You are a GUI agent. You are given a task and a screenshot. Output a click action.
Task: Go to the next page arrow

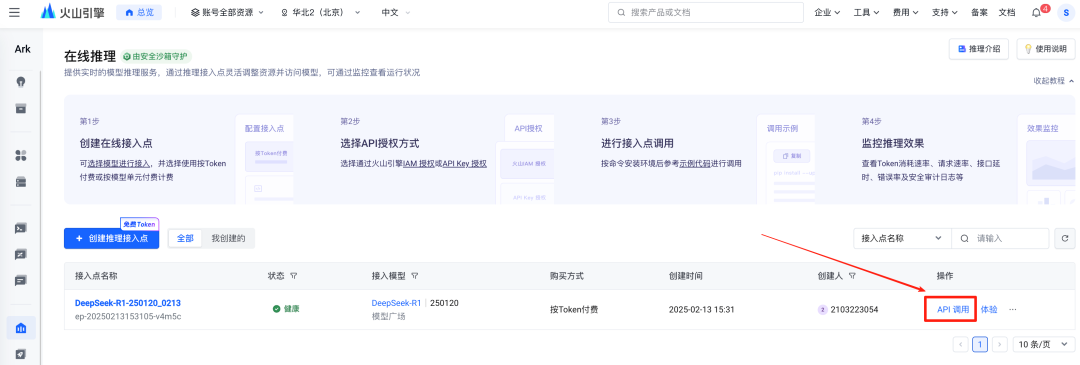(x=1000, y=344)
